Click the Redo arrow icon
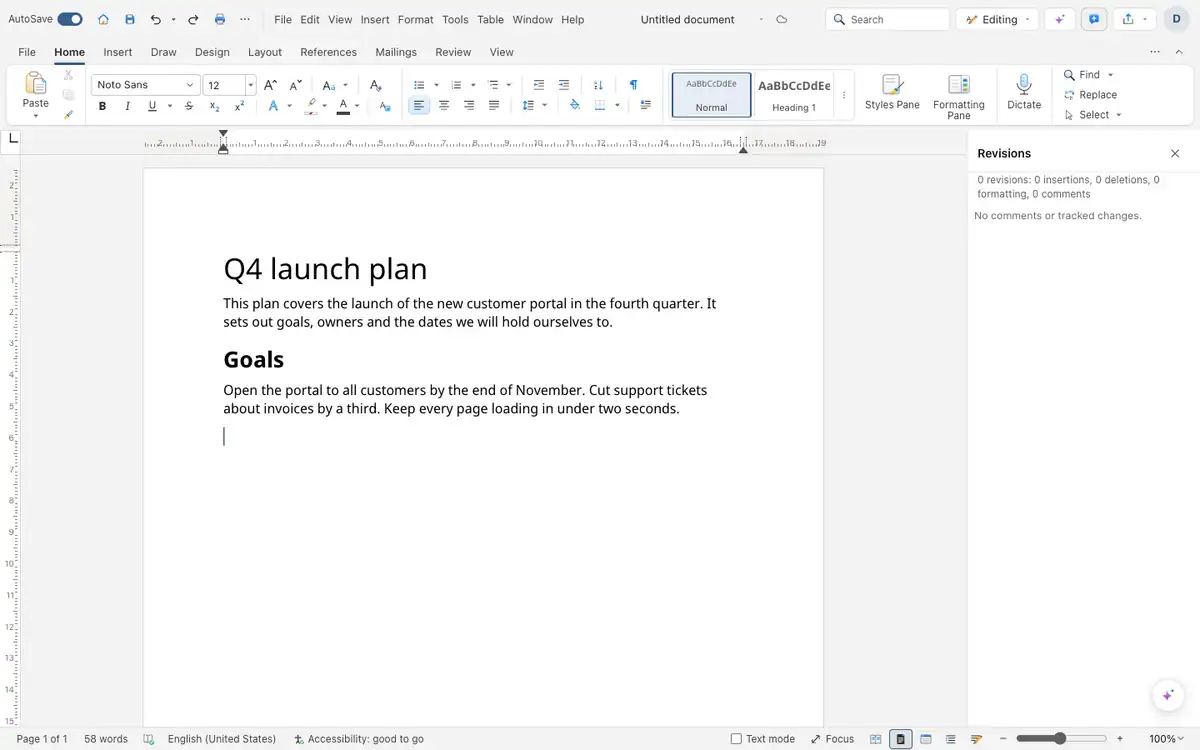The width and height of the screenshot is (1200, 750). pos(193,19)
